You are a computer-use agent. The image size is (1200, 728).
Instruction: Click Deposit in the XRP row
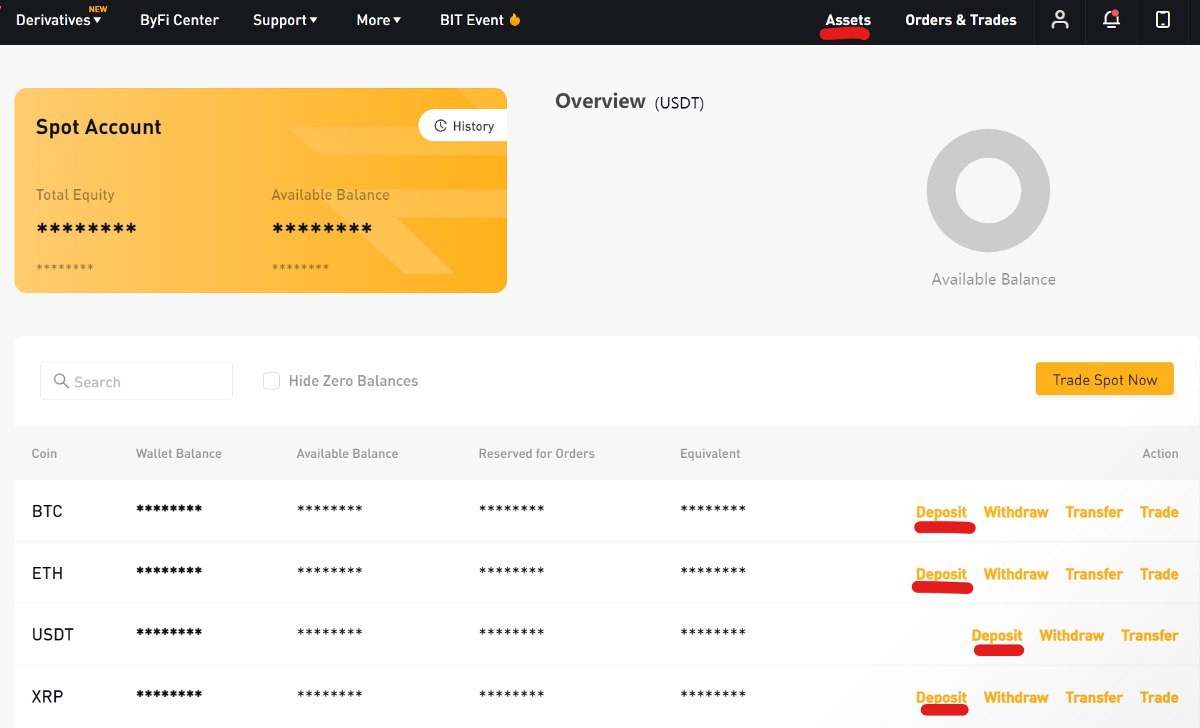click(942, 697)
